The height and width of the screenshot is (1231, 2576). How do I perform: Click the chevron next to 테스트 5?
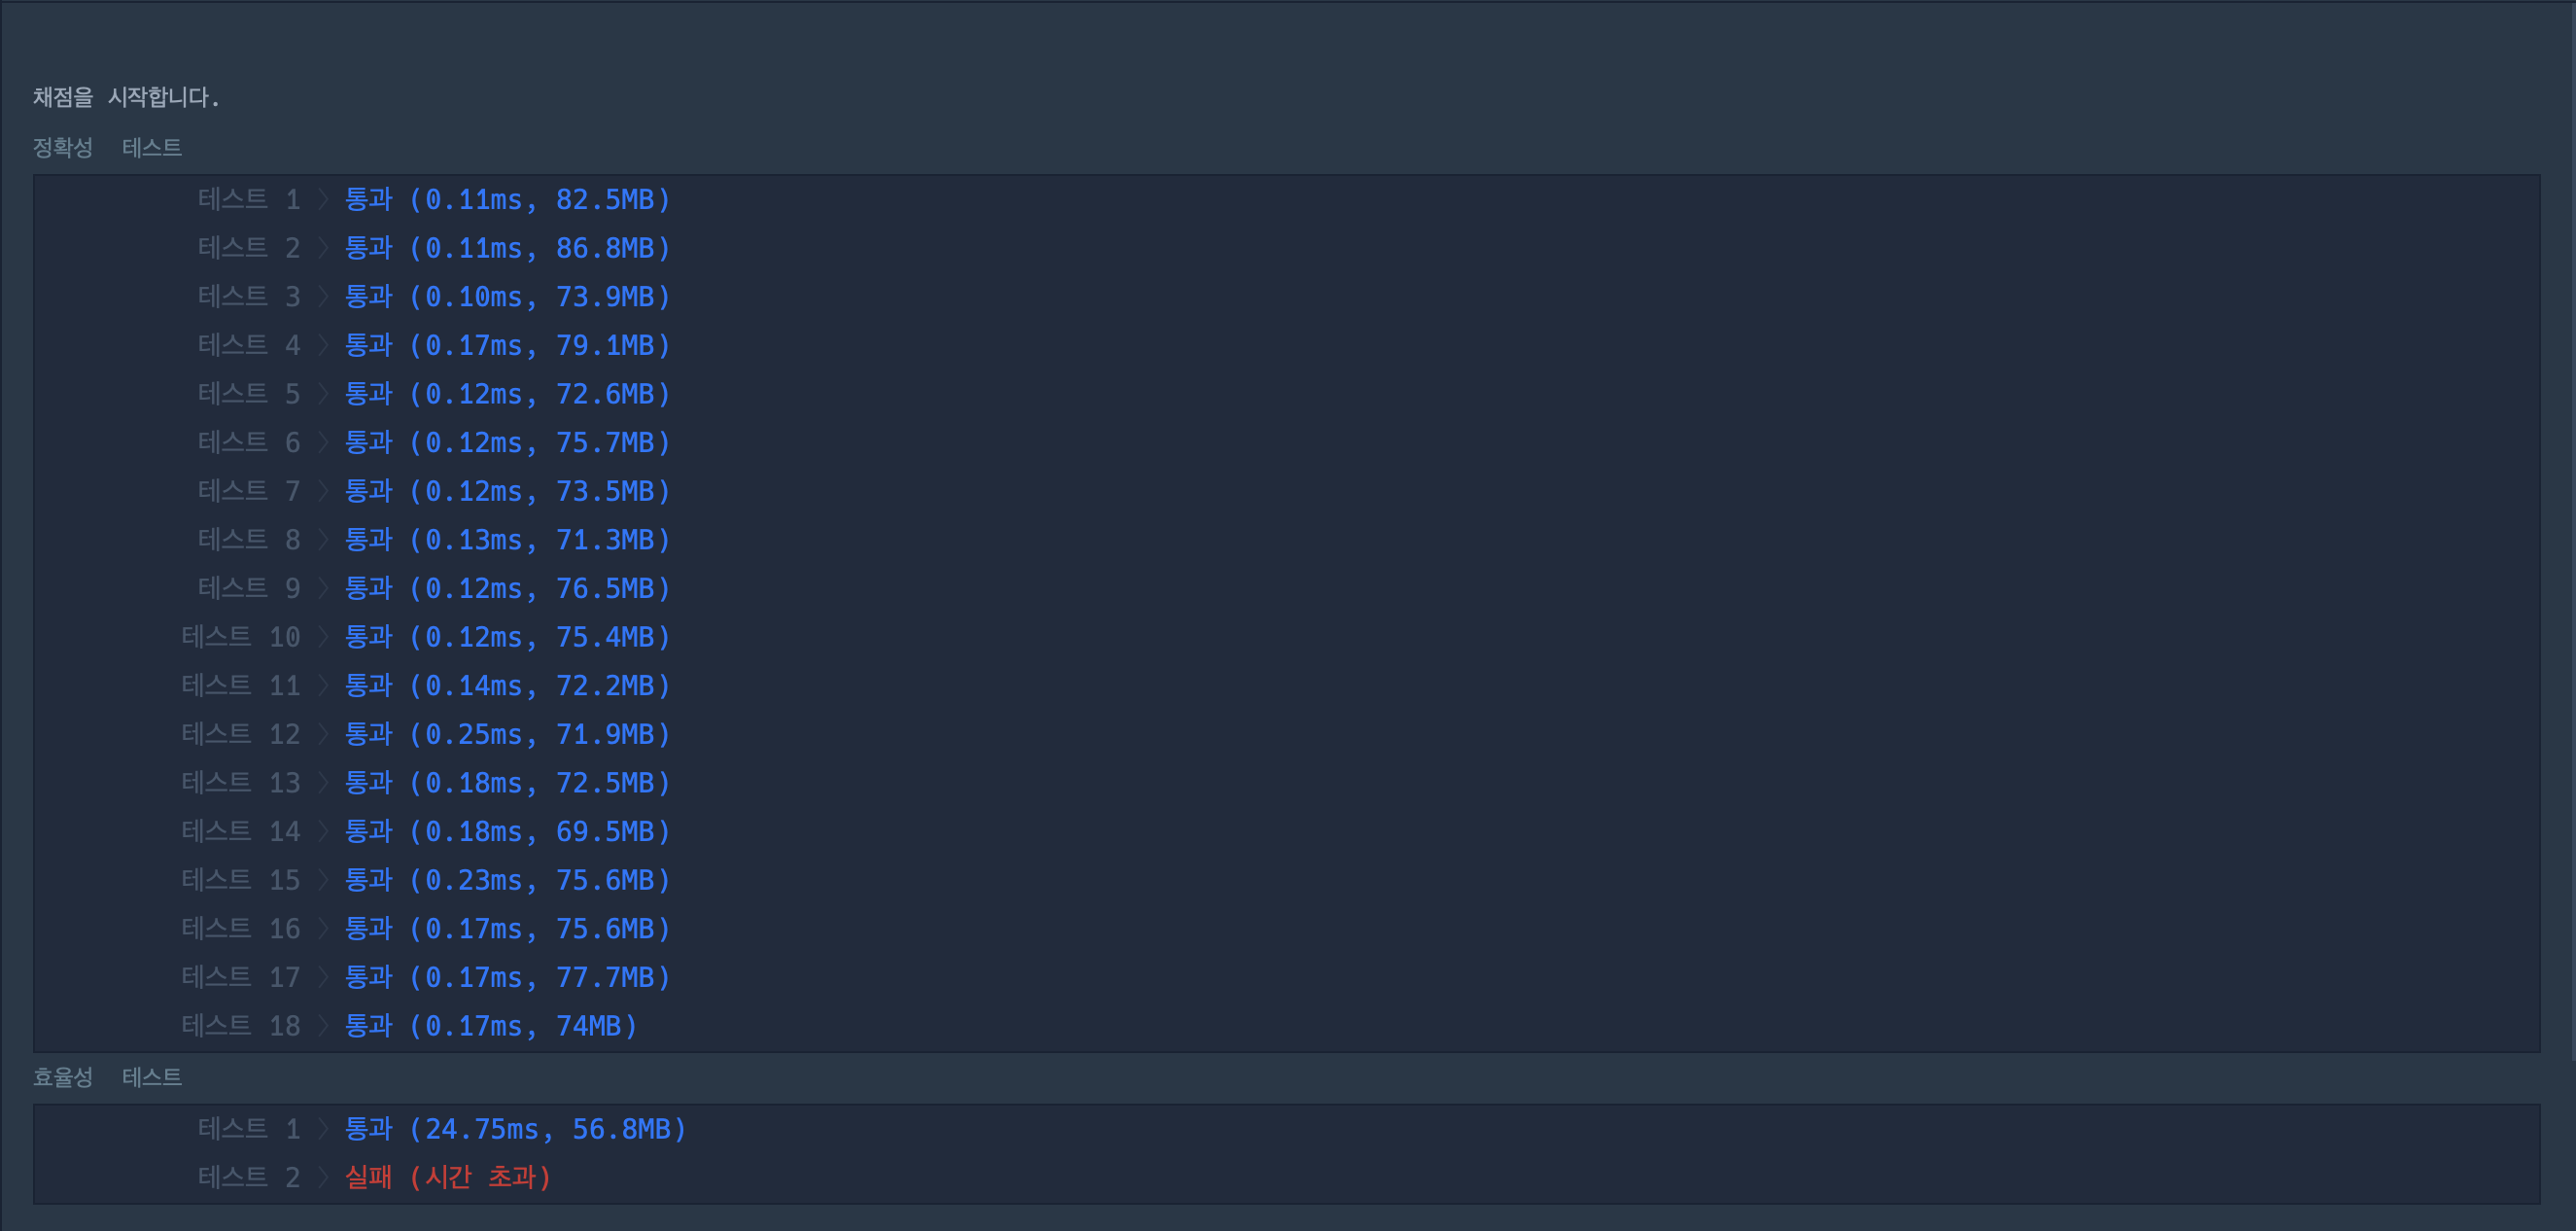click(x=323, y=394)
